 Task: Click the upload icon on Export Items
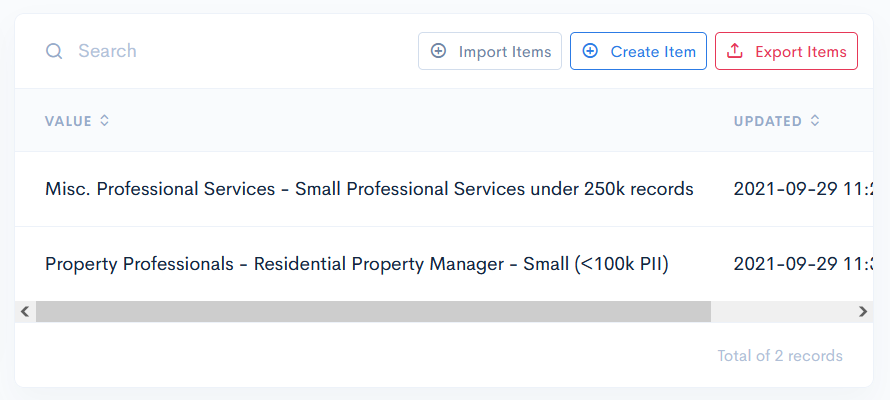tap(735, 51)
